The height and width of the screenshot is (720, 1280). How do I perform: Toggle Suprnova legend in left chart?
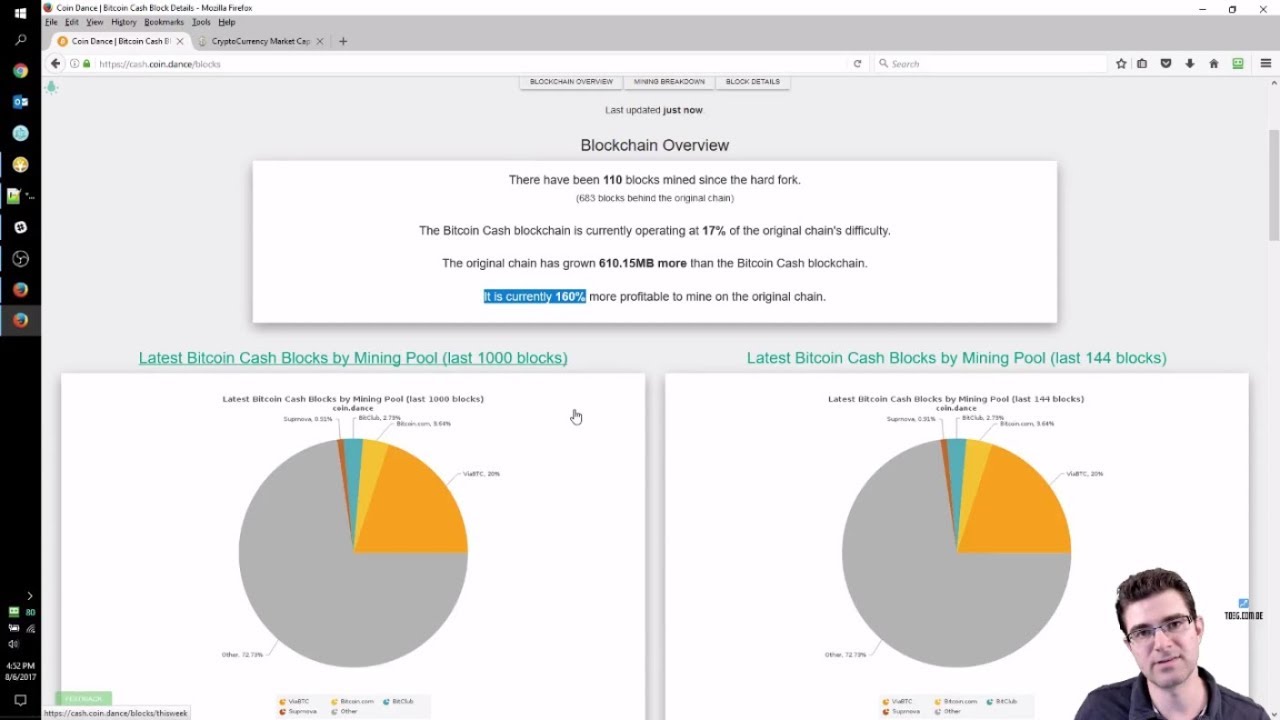pyautogui.click(x=298, y=711)
